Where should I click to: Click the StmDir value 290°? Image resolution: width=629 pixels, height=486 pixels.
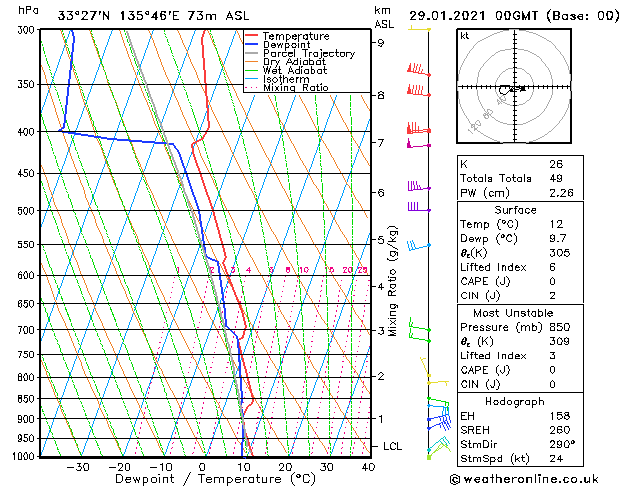(562, 444)
